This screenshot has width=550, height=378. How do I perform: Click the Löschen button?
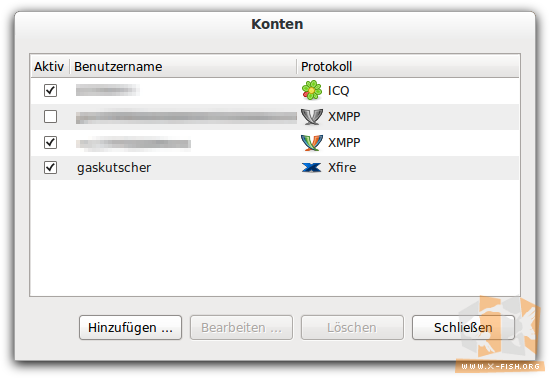(352, 328)
